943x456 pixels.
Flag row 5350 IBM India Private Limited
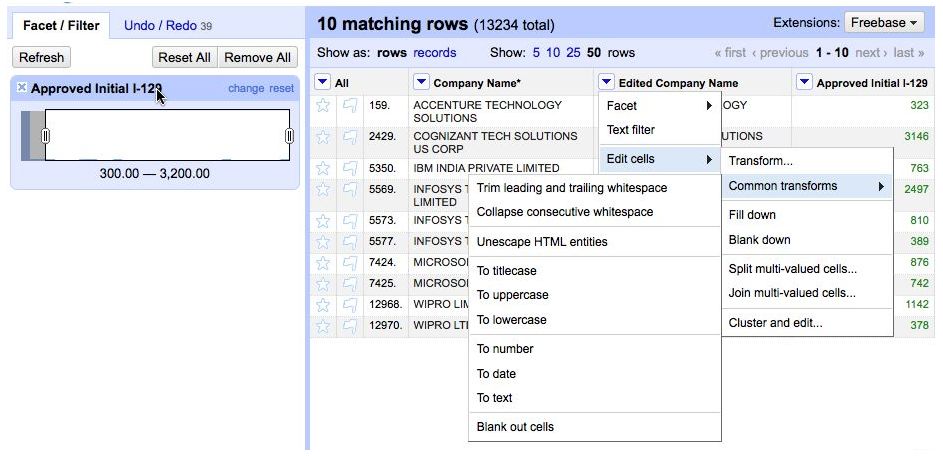point(349,168)
